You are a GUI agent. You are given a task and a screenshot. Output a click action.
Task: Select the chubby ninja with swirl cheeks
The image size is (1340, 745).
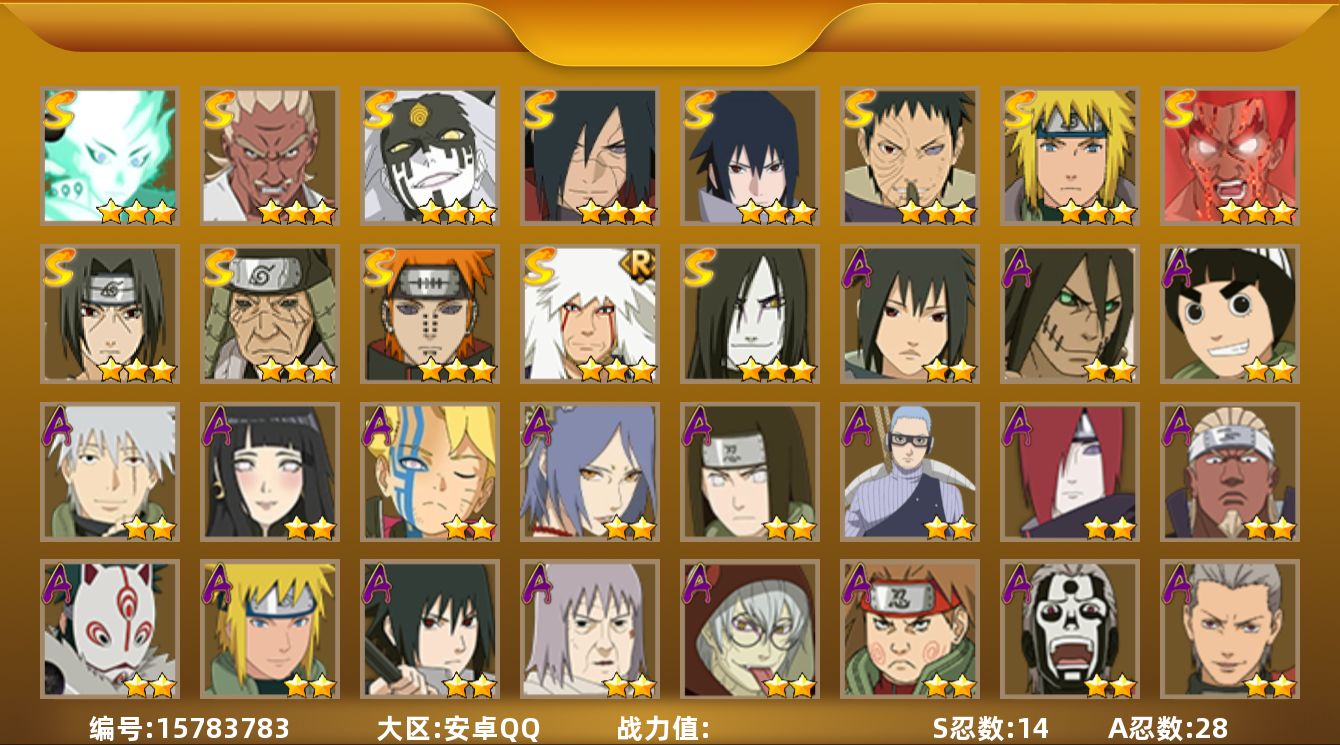(x=910, y=629)
